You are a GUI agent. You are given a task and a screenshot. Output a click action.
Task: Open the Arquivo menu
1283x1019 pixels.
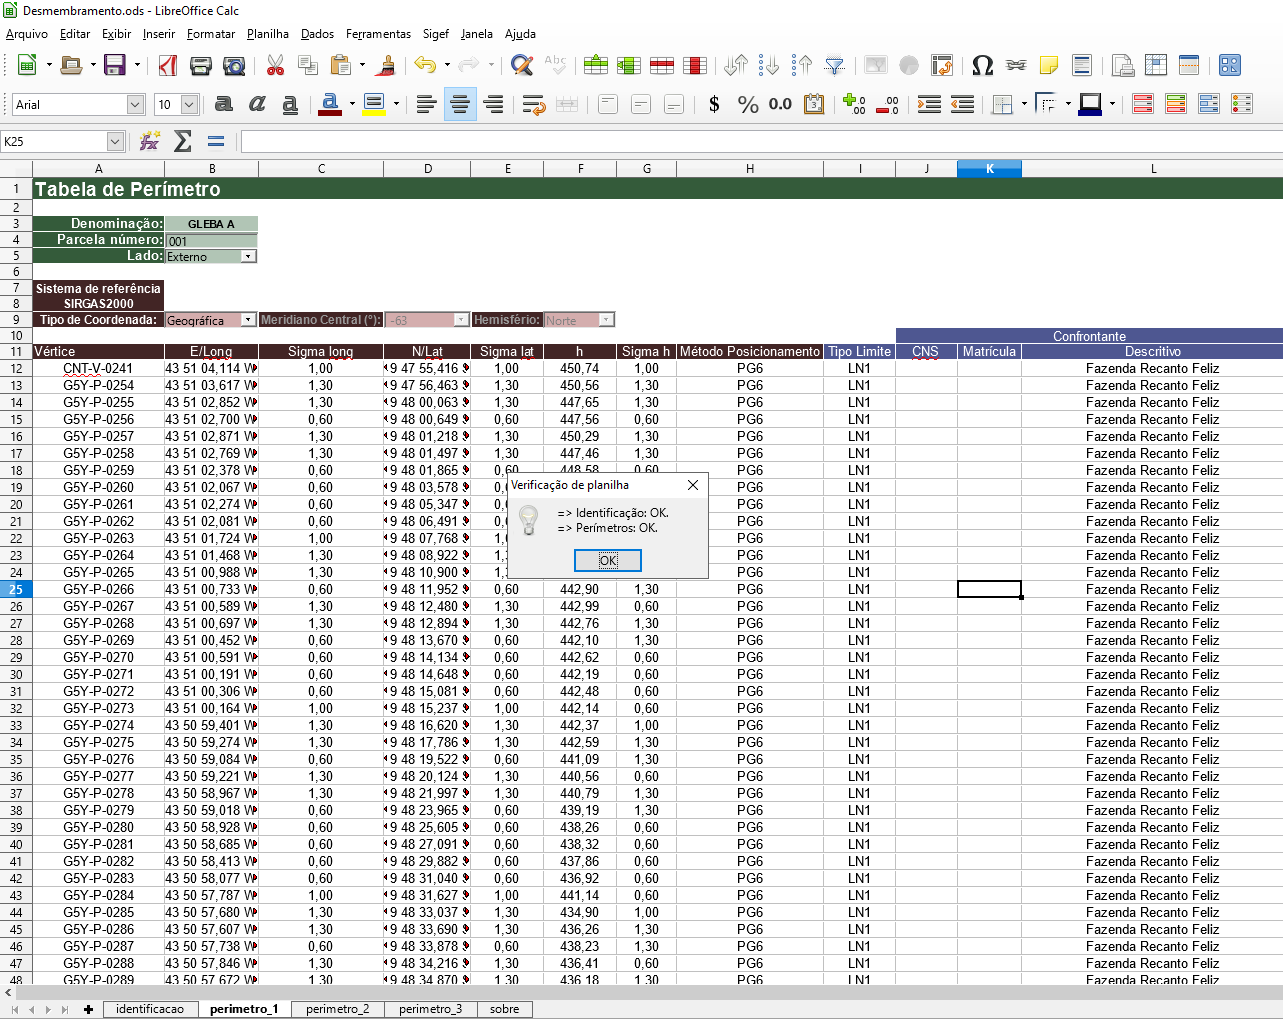(x=27, y=34)
